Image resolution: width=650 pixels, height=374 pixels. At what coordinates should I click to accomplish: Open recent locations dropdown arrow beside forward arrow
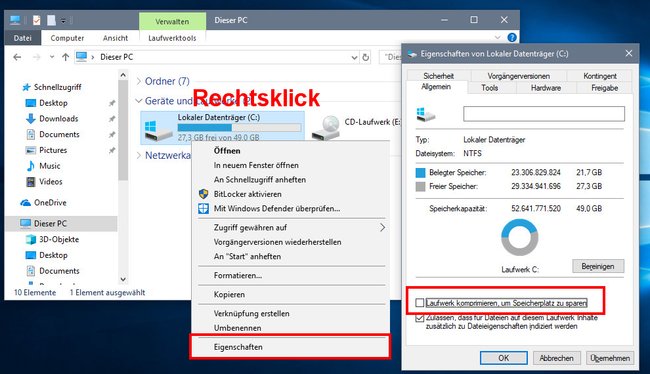point(52,57)
